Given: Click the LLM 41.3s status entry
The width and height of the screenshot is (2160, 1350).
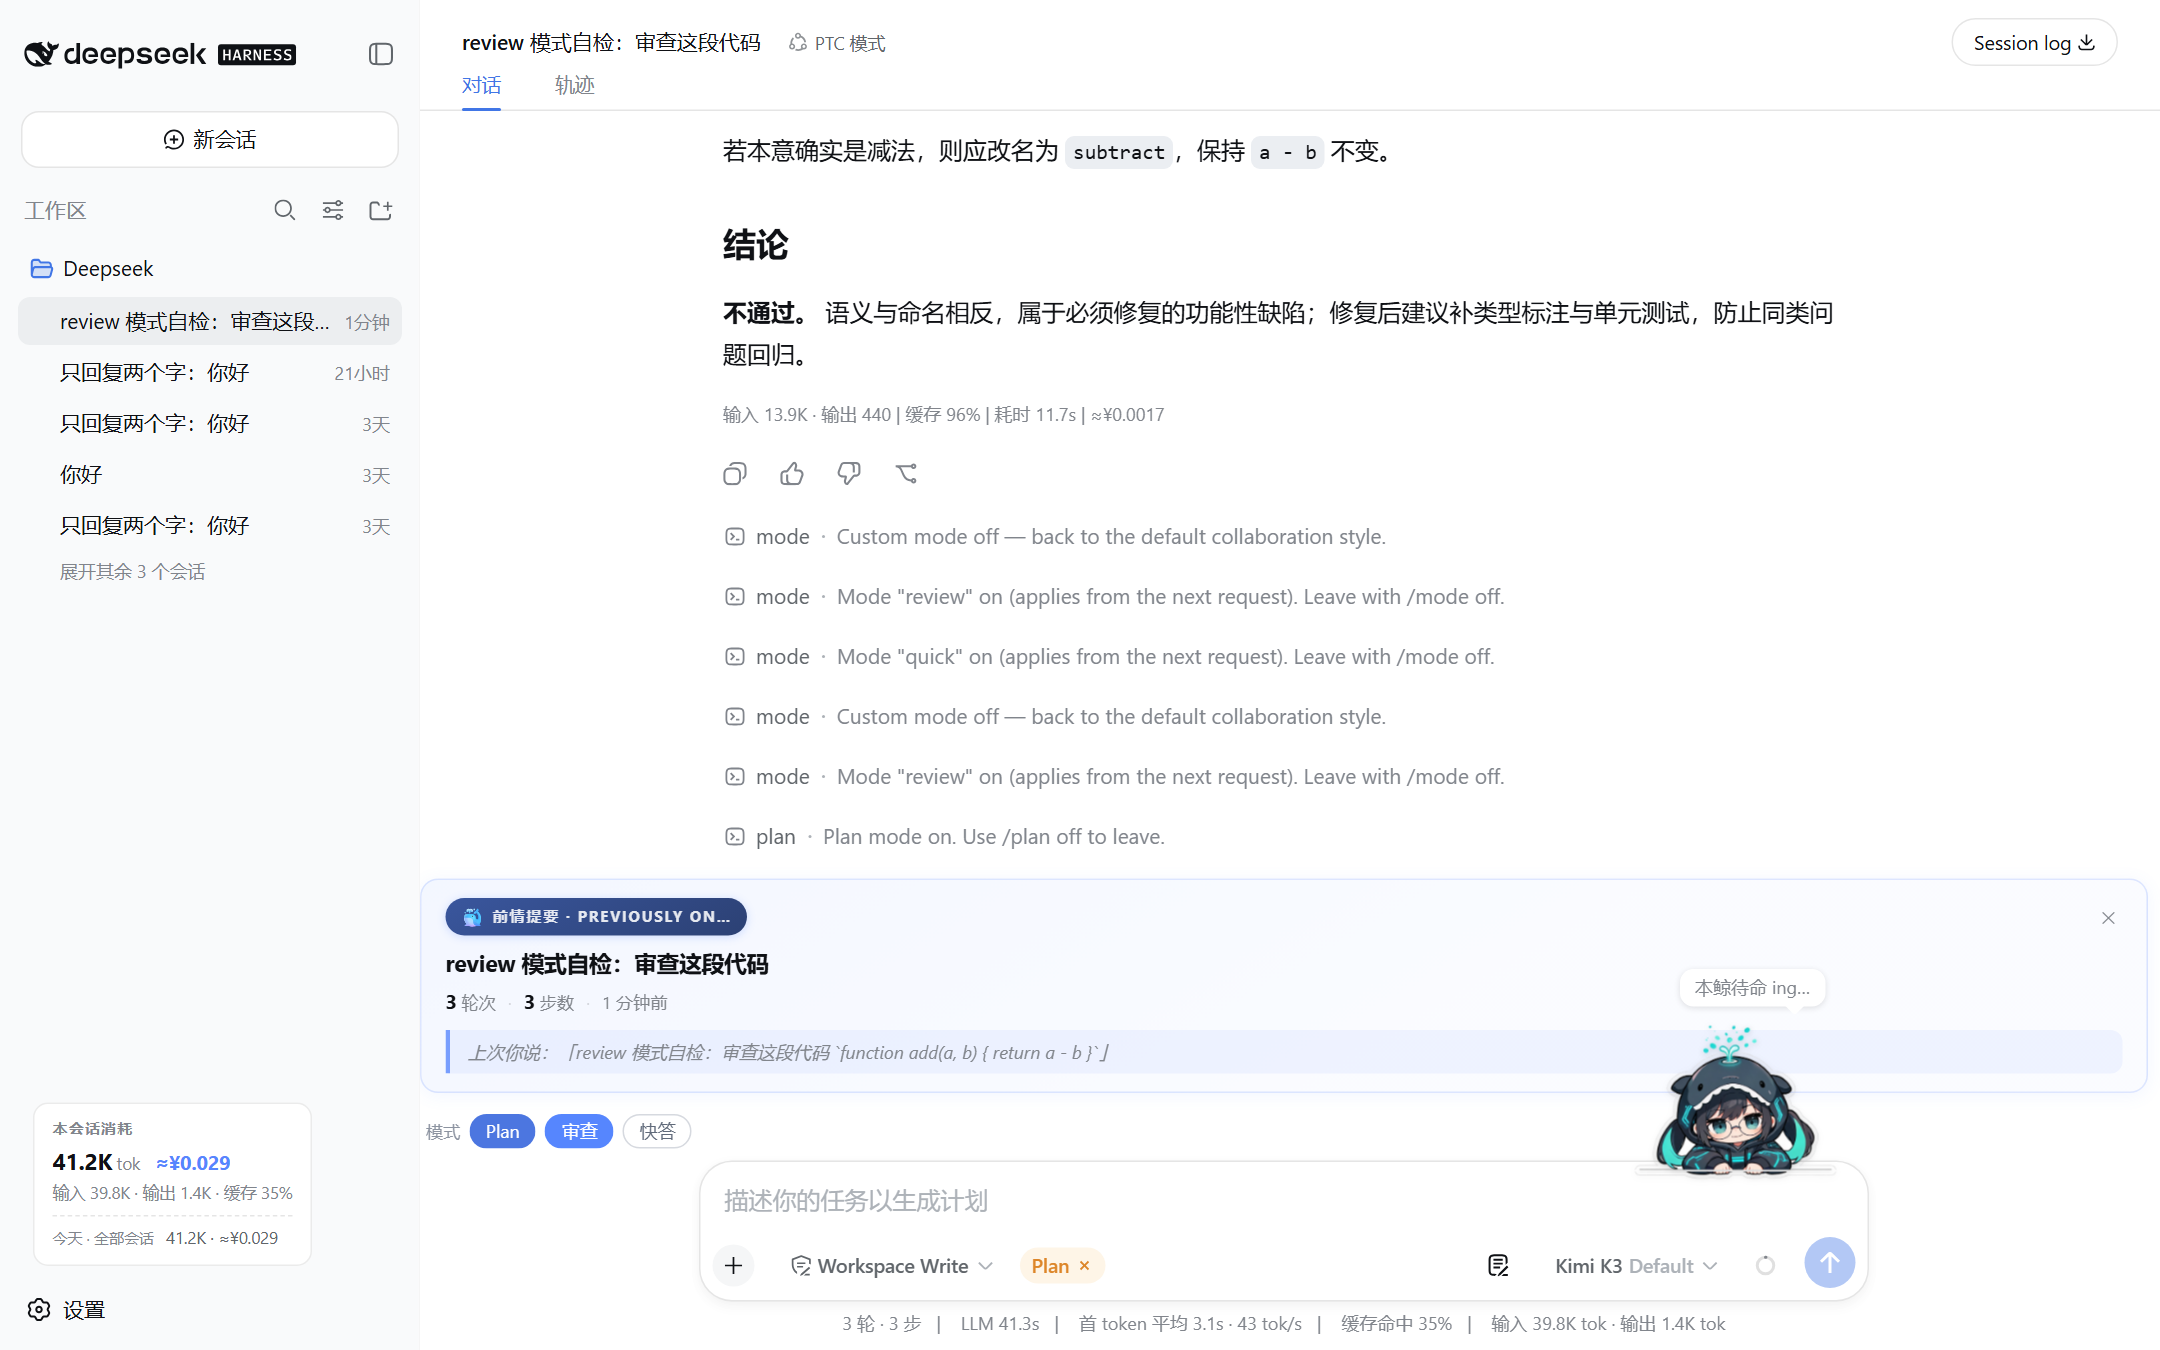Looking at the screenshot, I should tap(1000, 1324).
